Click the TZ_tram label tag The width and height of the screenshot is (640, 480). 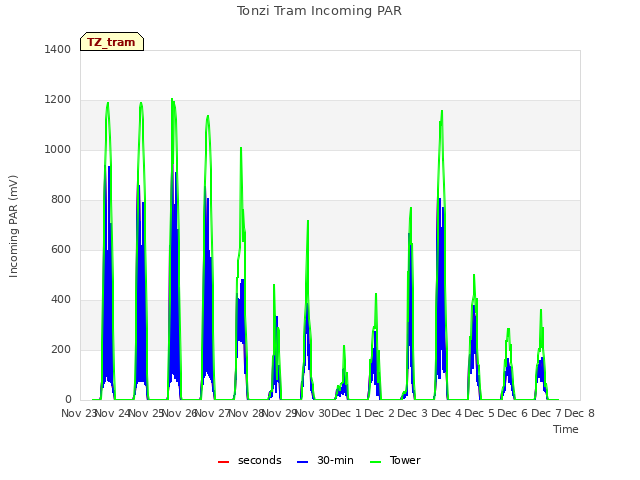112,42
